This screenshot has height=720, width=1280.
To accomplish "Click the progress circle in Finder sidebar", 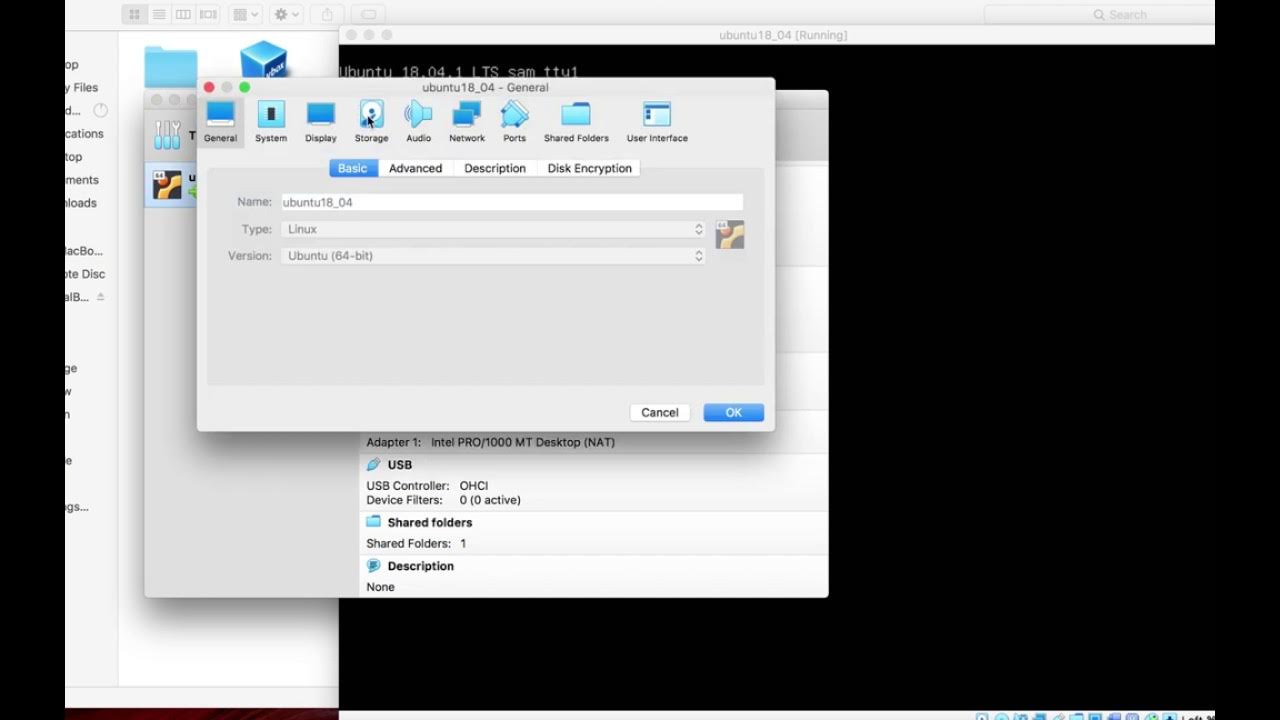I will pos(100,110).
